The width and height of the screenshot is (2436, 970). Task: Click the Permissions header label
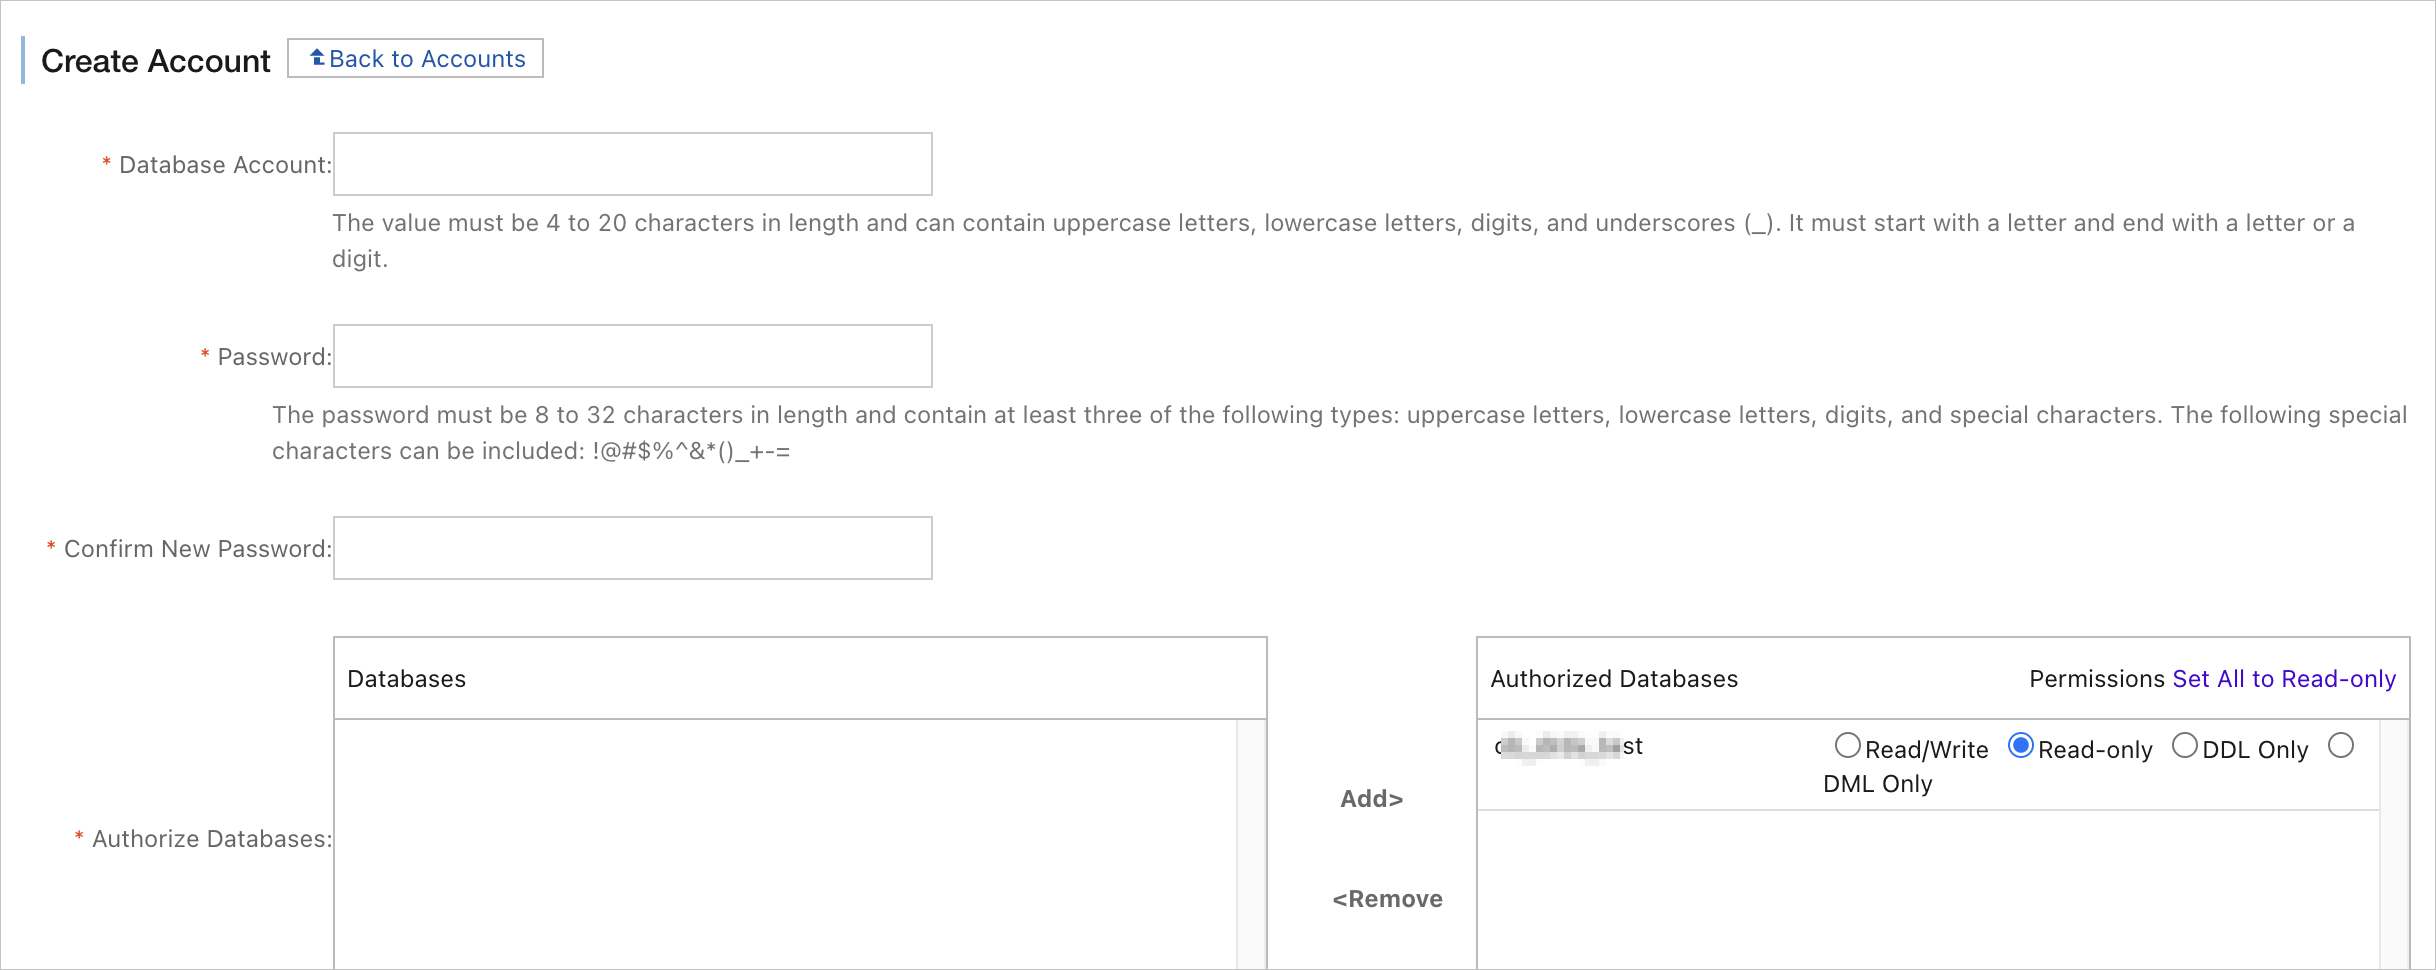[x=2096, y=679]
